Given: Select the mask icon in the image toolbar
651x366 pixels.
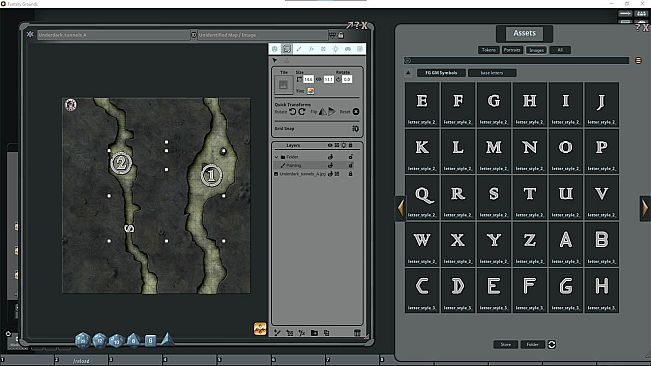Looking at the screenshot, I should click(x=348, y=49).
